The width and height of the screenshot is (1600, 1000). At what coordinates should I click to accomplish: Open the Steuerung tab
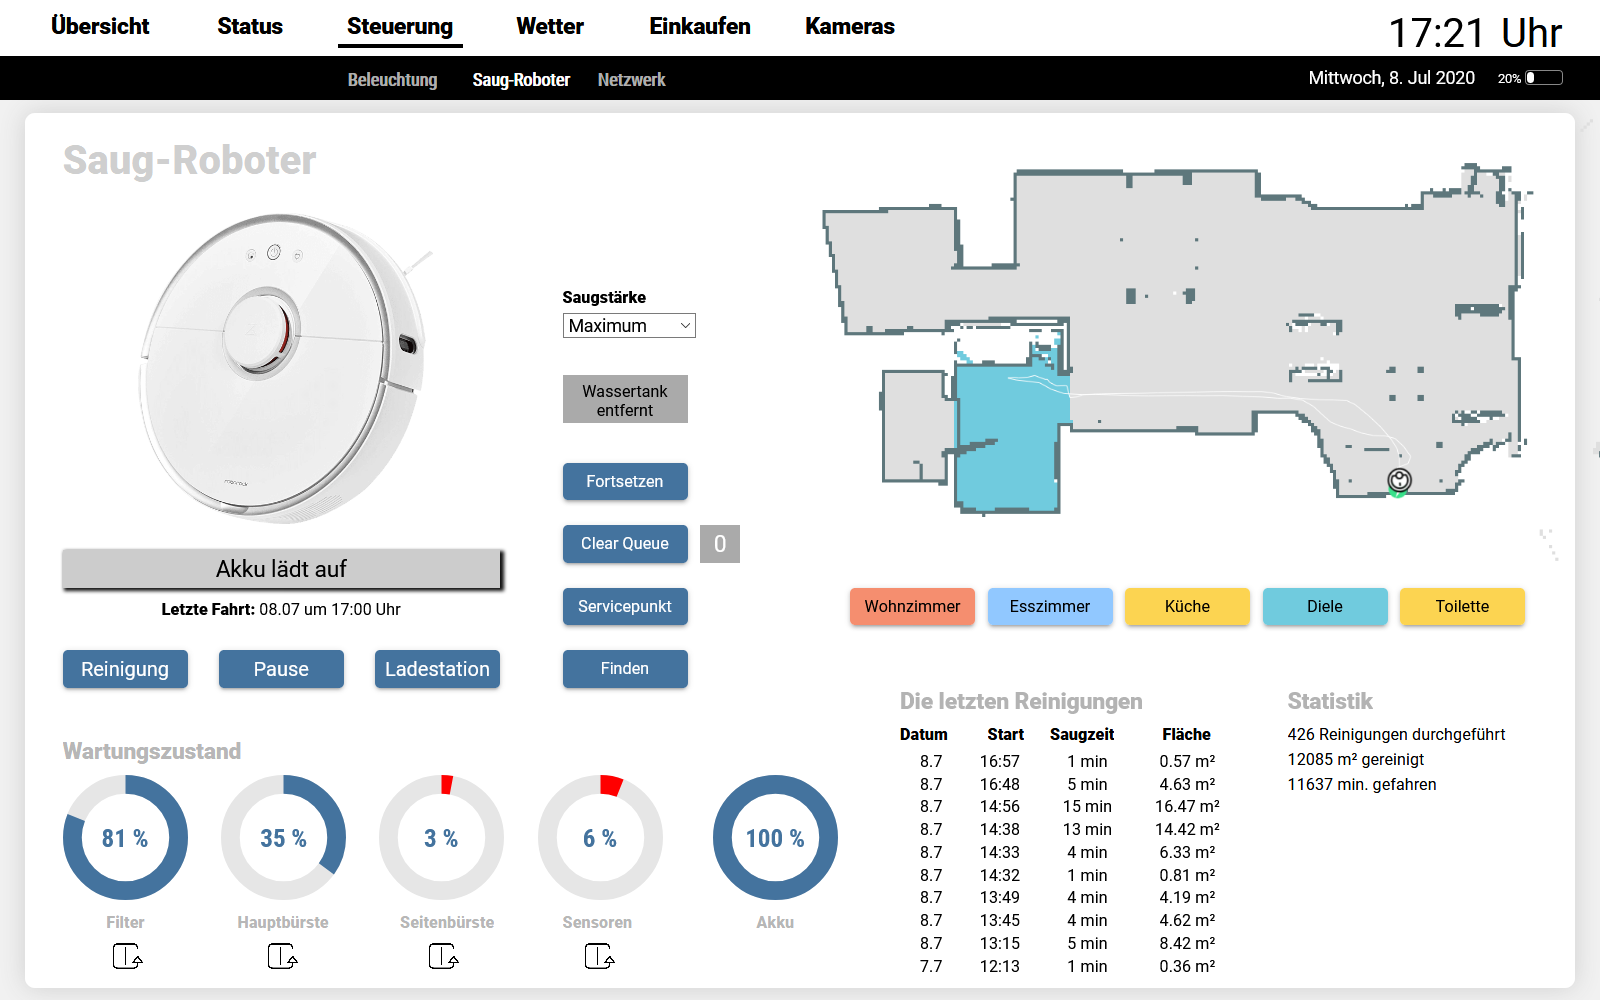click(400, 27)
